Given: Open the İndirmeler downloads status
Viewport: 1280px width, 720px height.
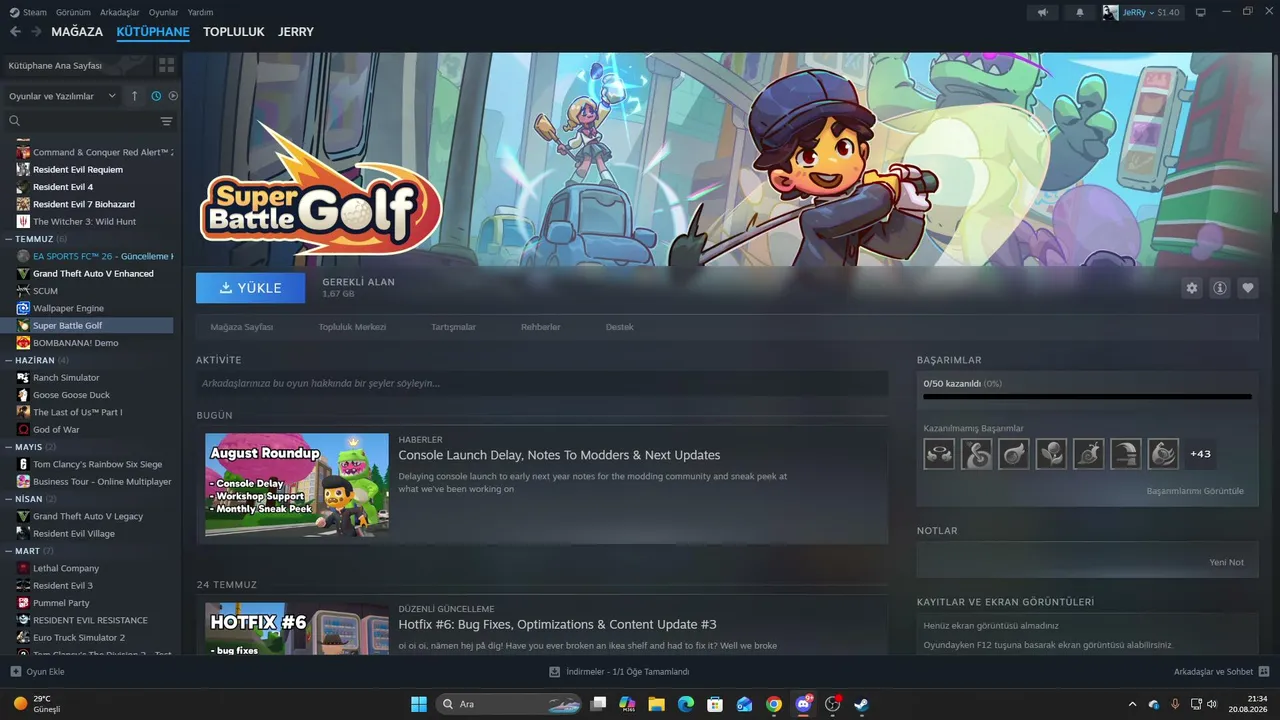Looking at the screenshot, I should (x=619, y=671).
